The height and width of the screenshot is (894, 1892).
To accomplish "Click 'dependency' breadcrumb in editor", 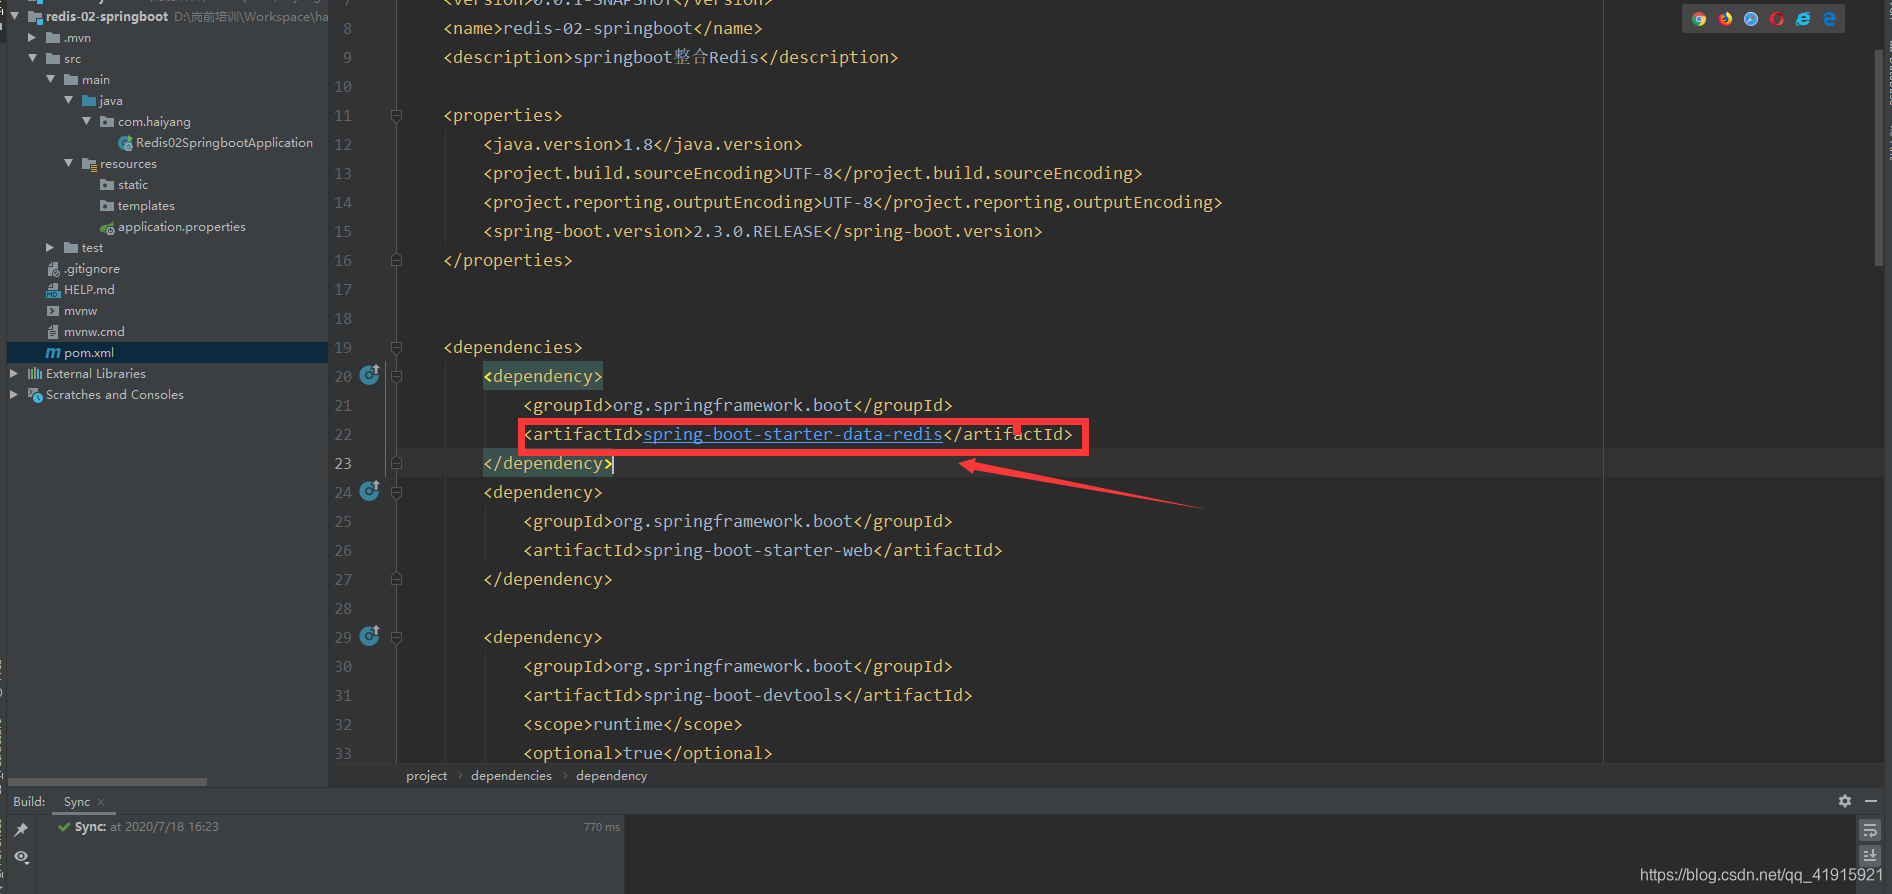I will point(611,776).
